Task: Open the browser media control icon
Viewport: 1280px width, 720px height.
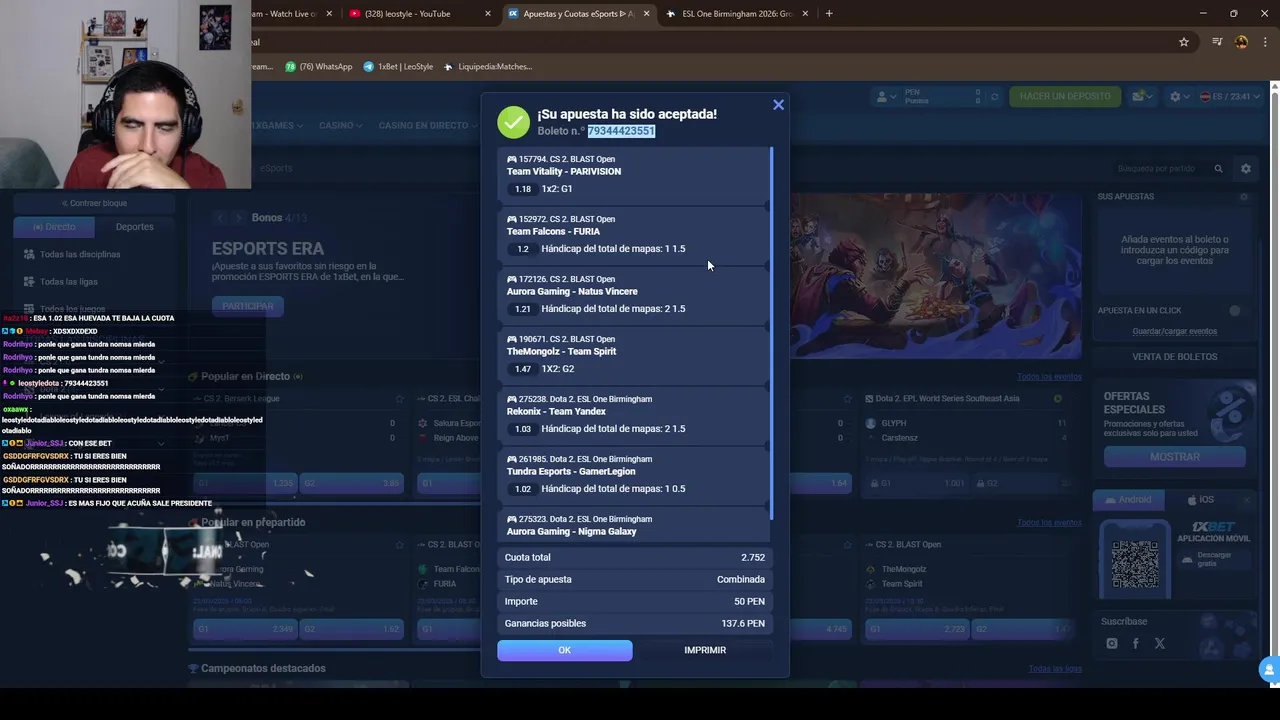Action: [1217, 42]
